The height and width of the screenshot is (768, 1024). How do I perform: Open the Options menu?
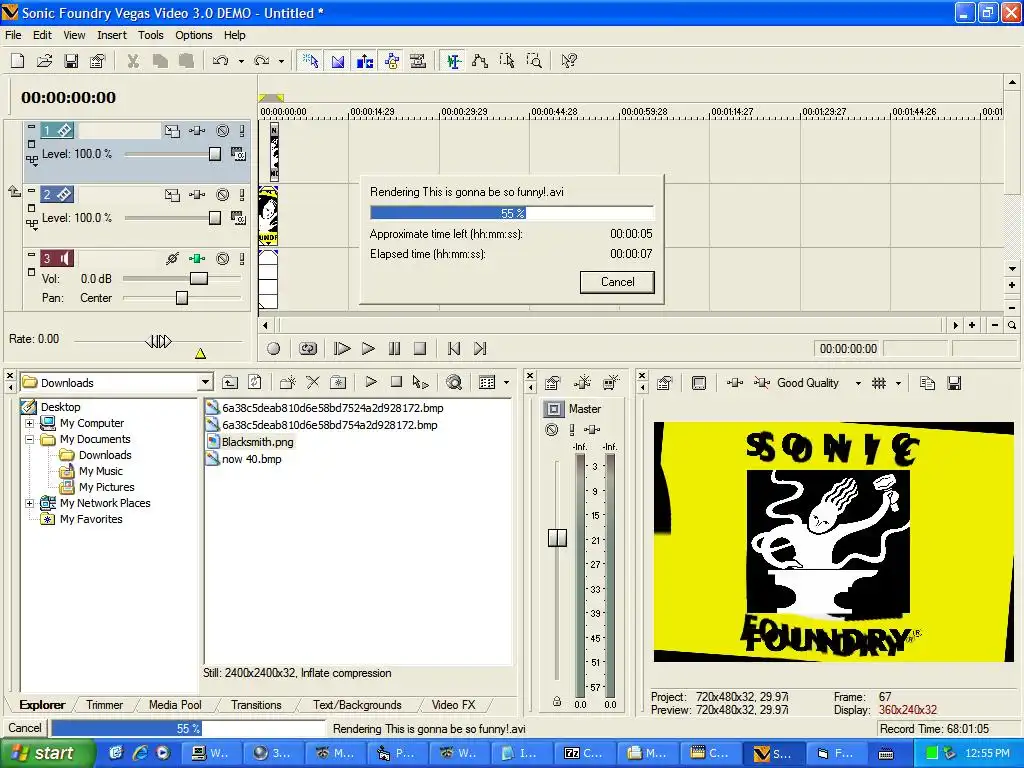(193, 35)
